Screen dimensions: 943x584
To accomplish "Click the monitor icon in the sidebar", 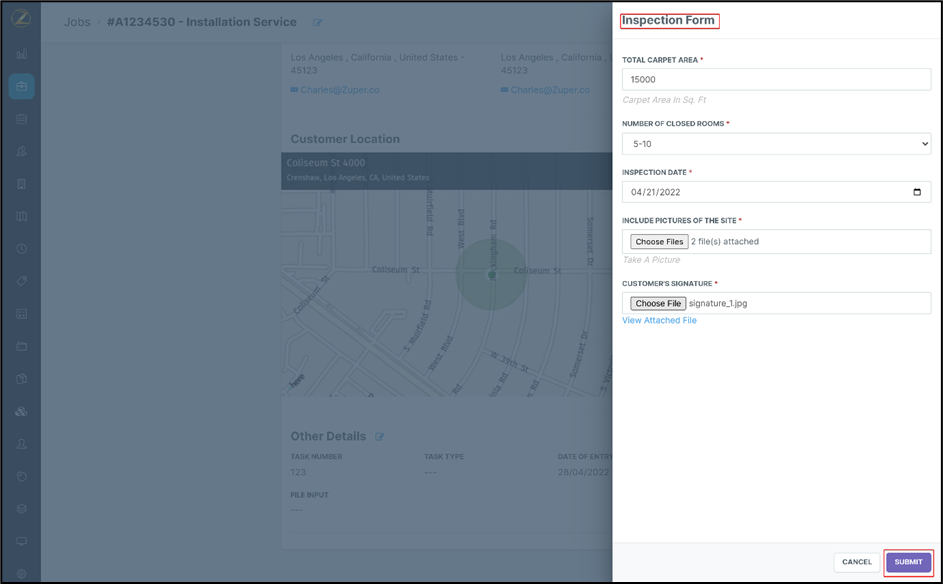I will [22, 541].
